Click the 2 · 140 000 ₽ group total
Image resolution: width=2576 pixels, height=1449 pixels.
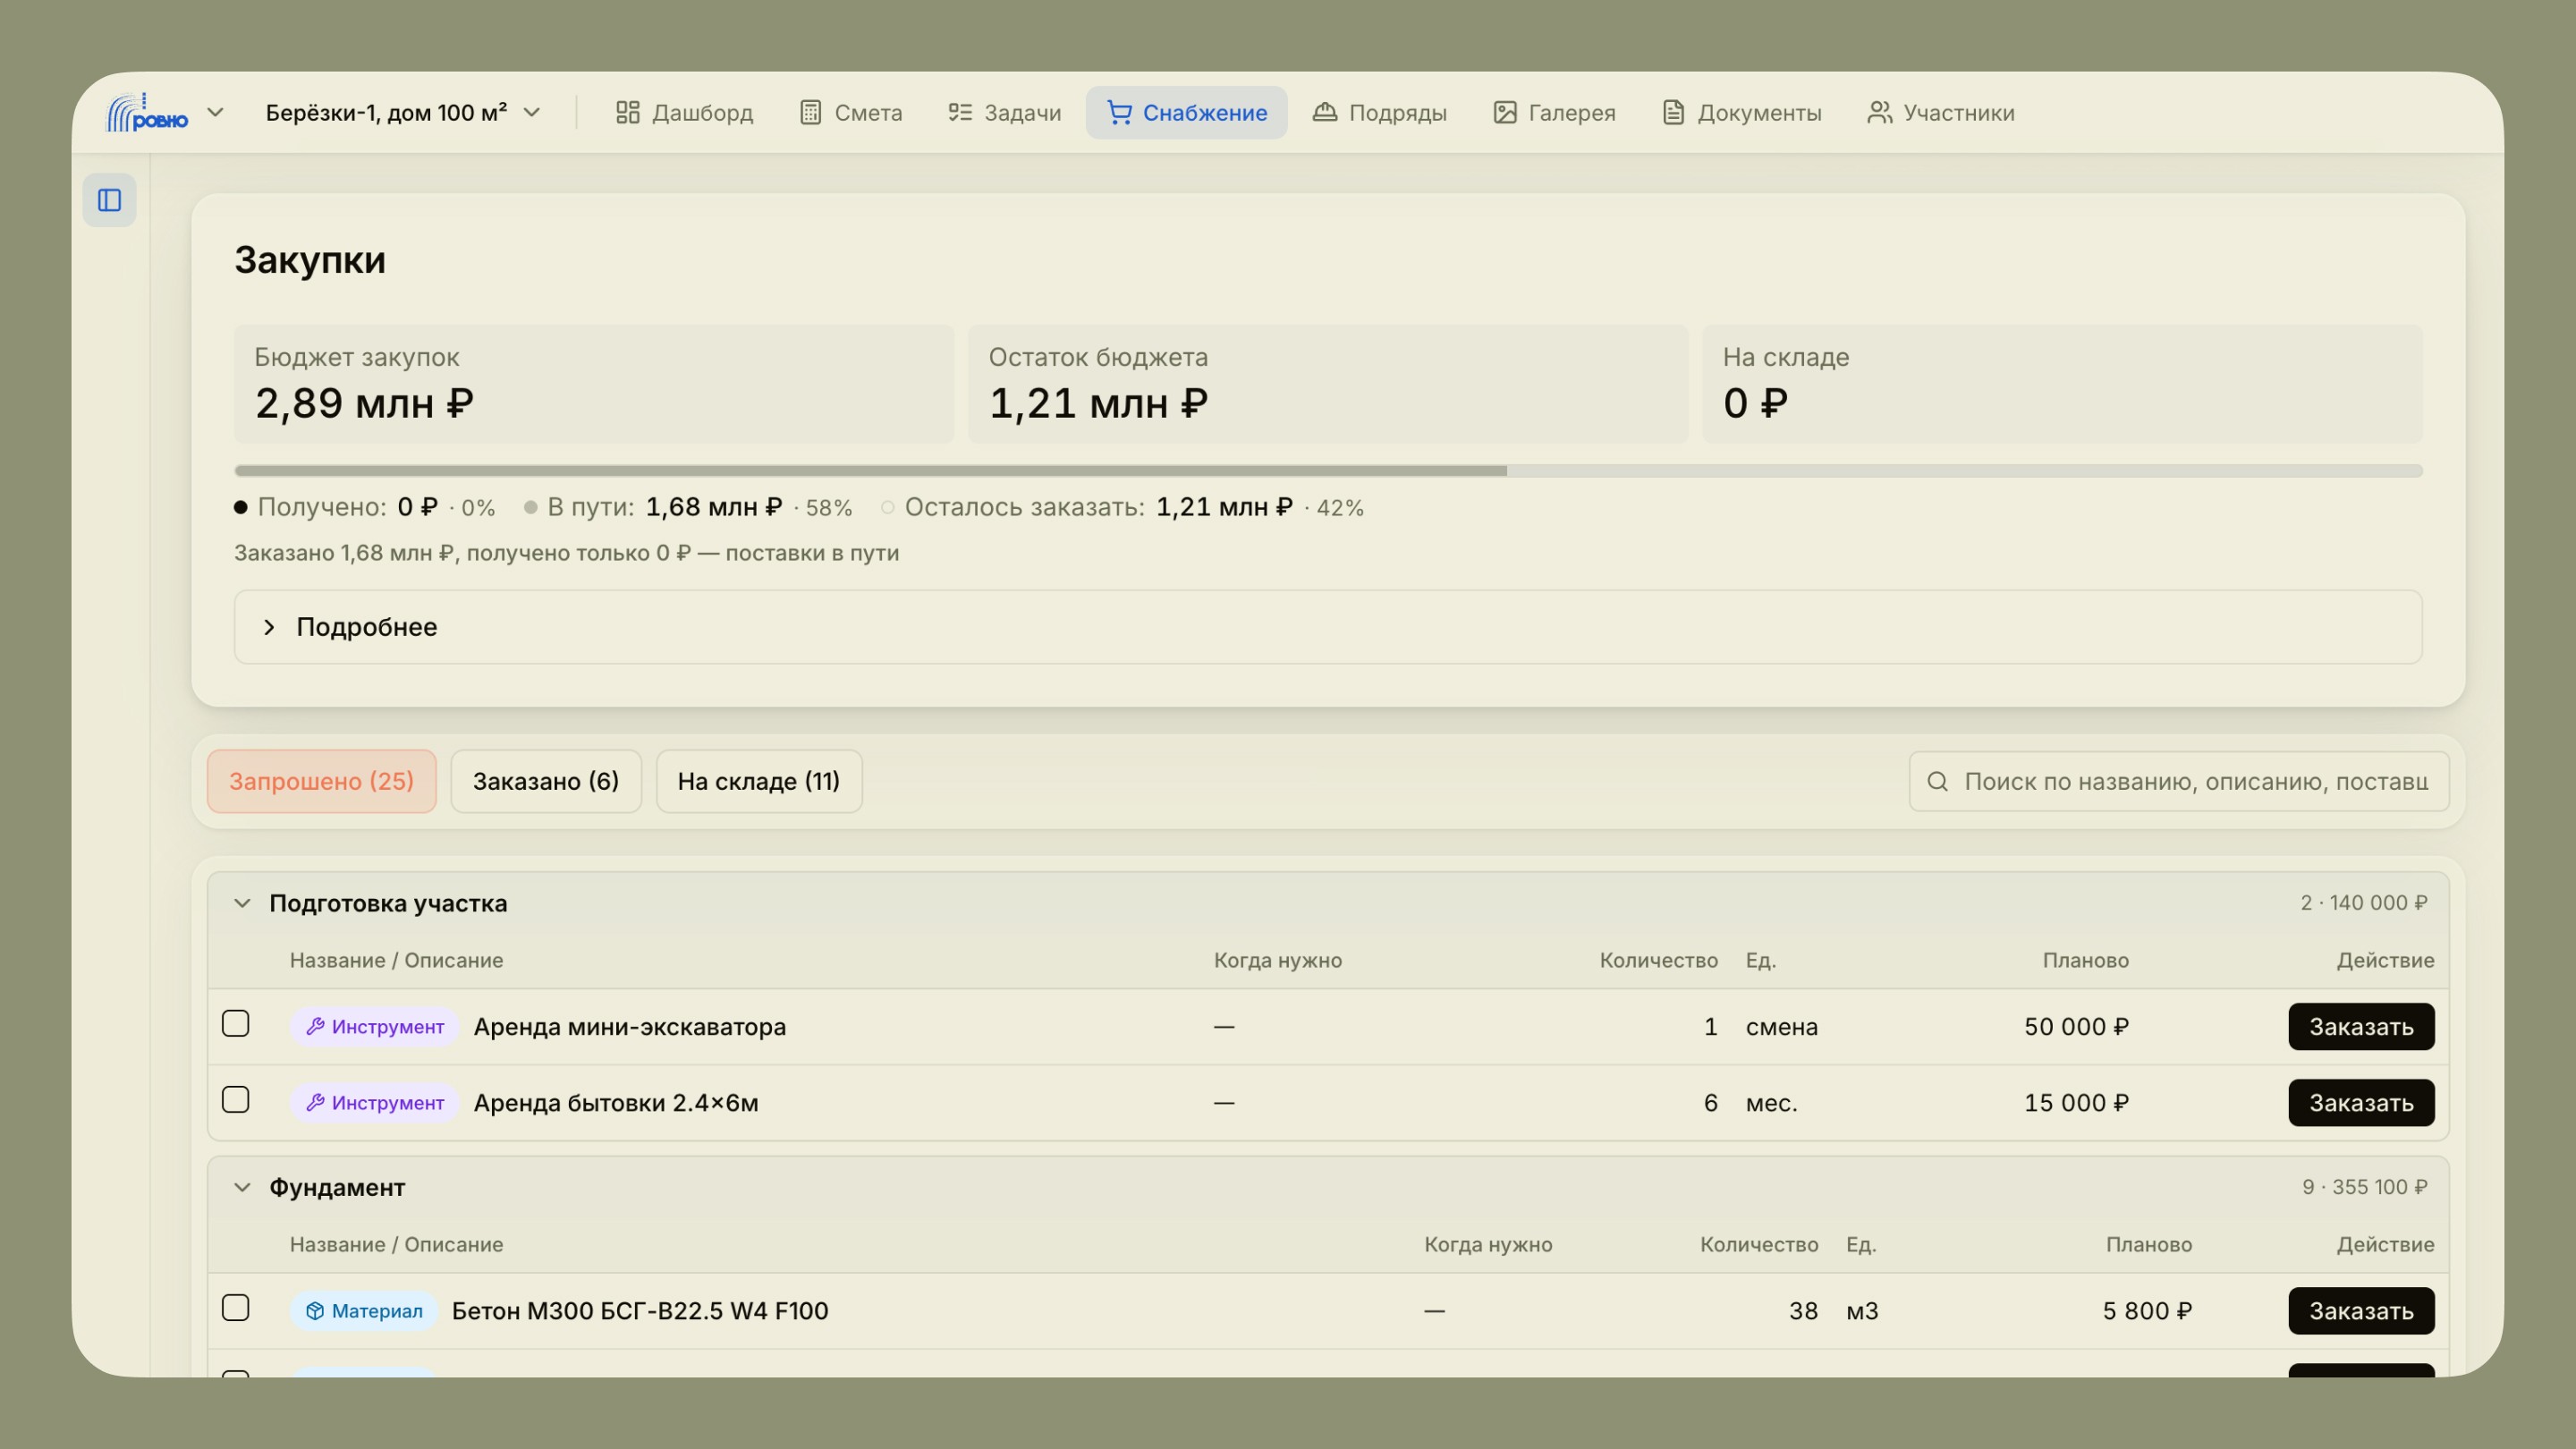point(2364,903)
